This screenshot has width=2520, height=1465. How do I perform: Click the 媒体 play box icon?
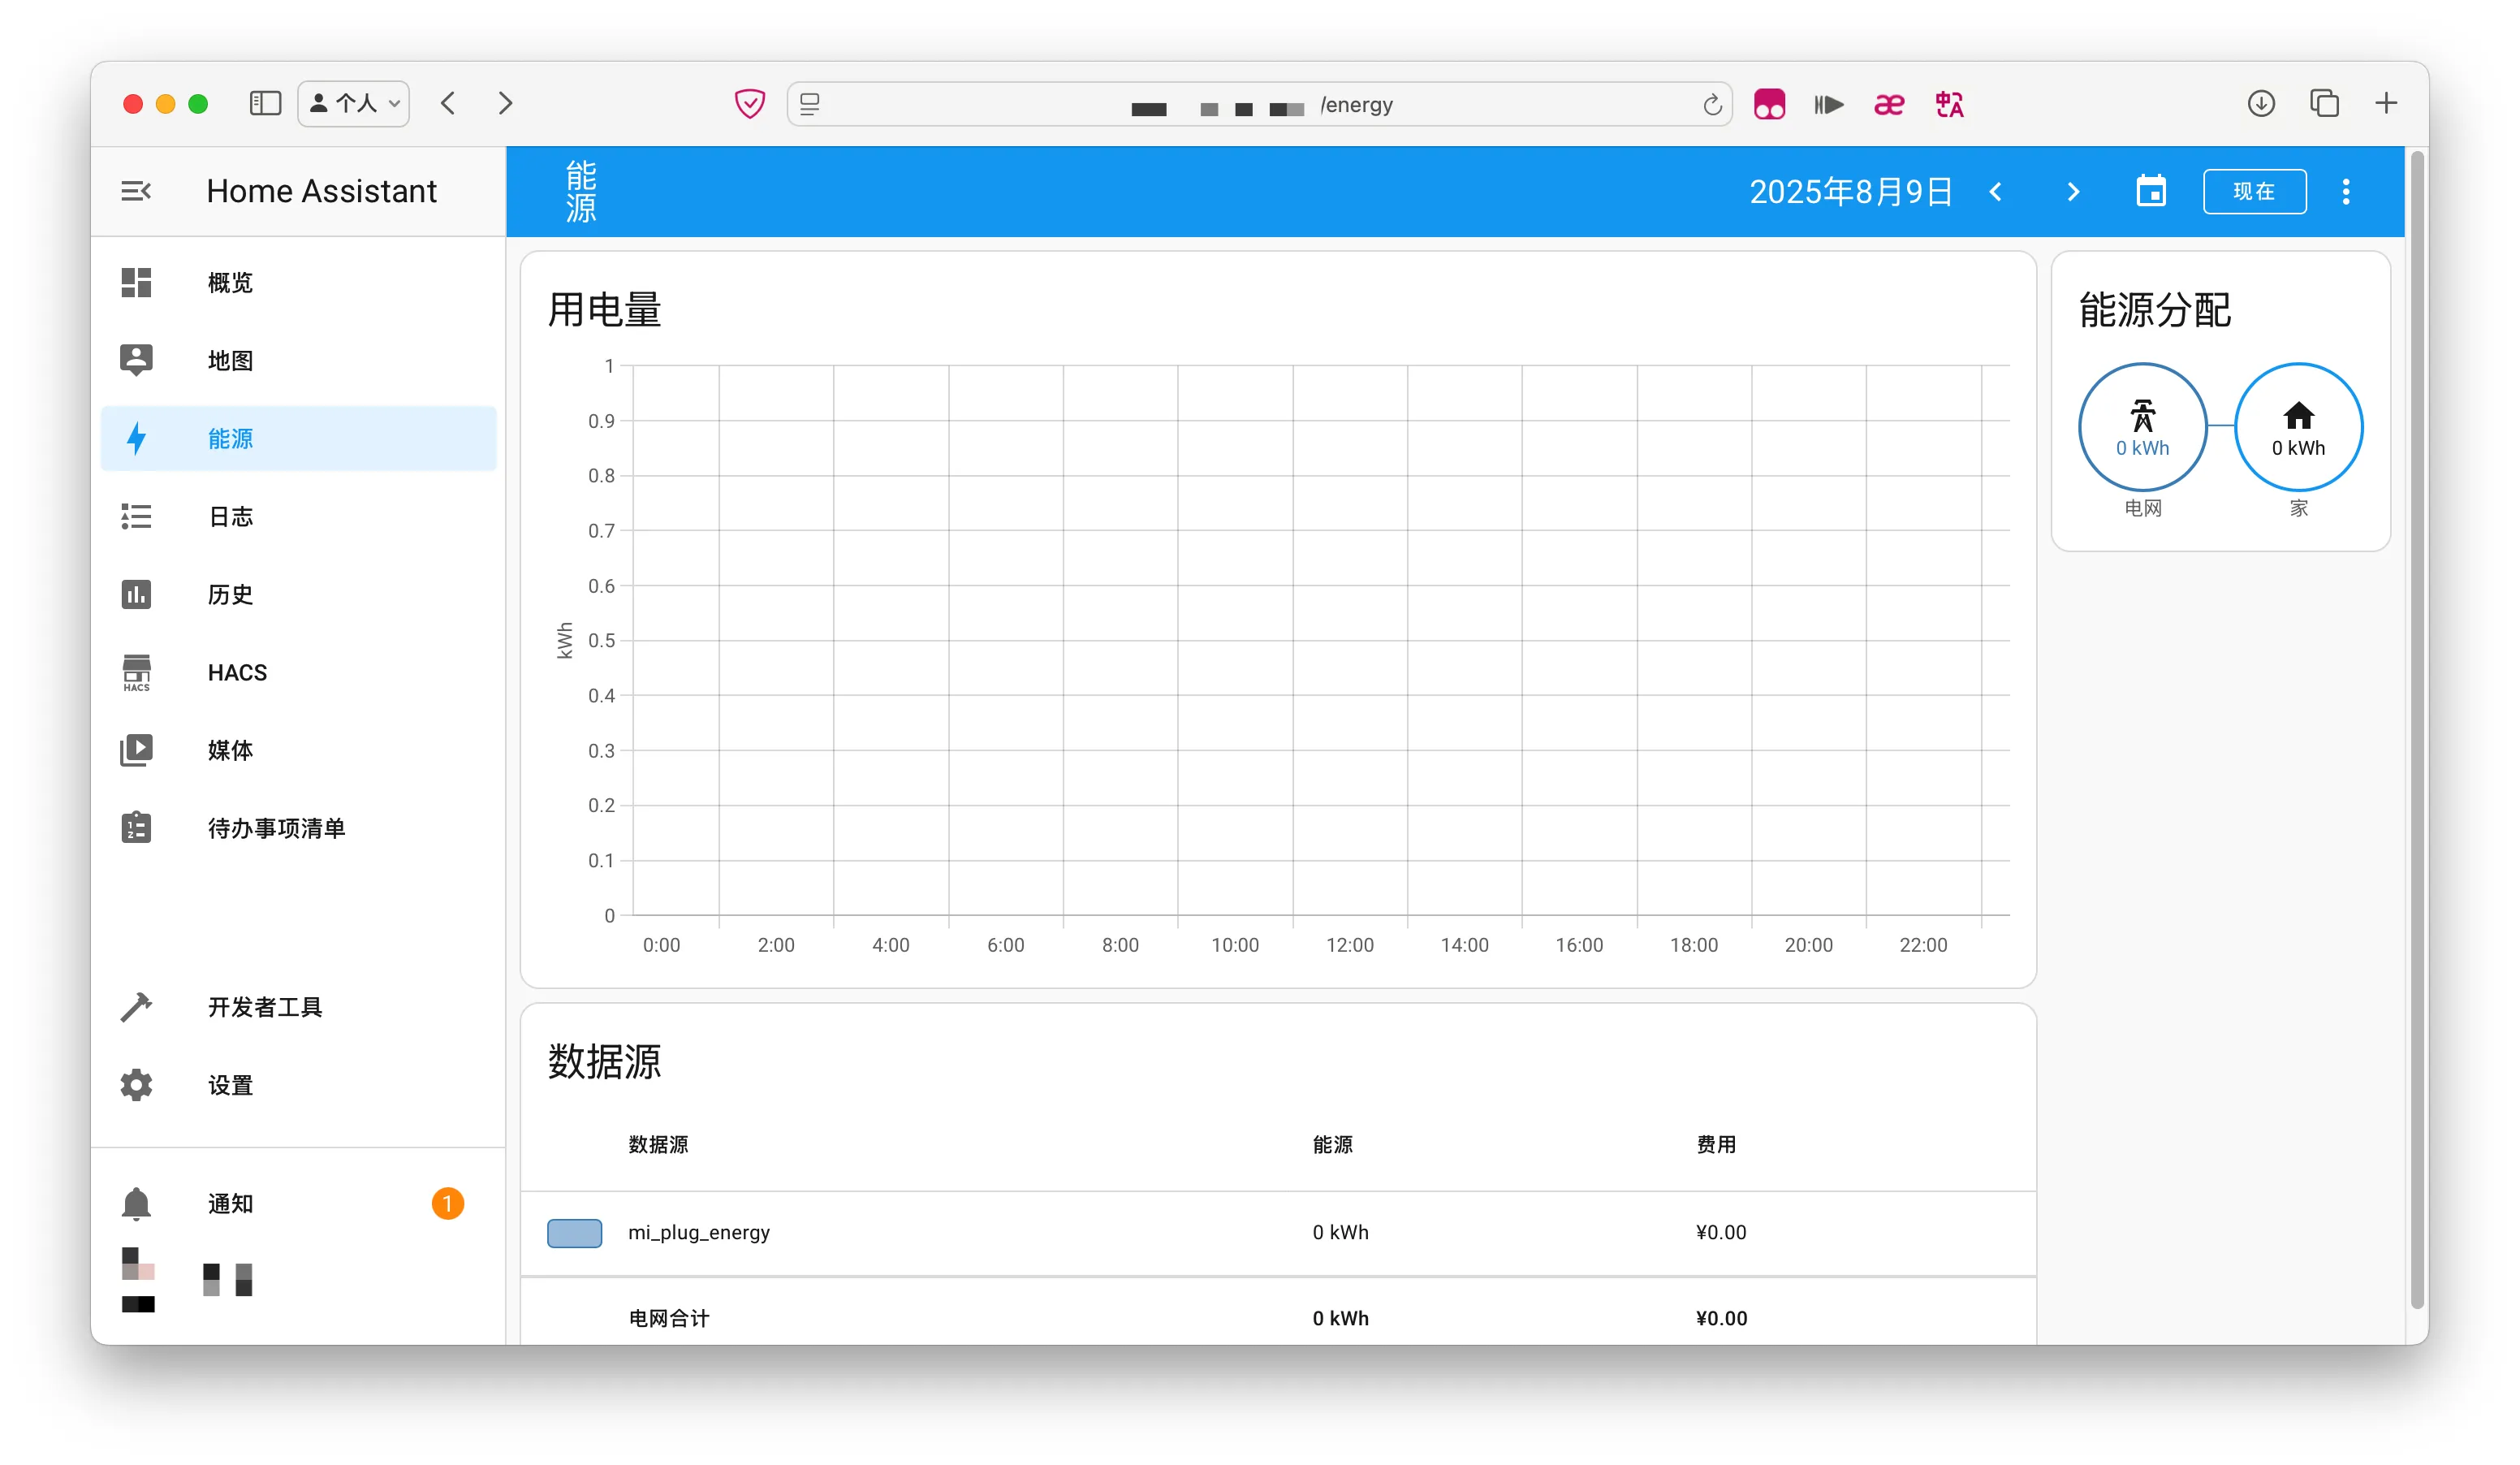click(x=136, y=751)
